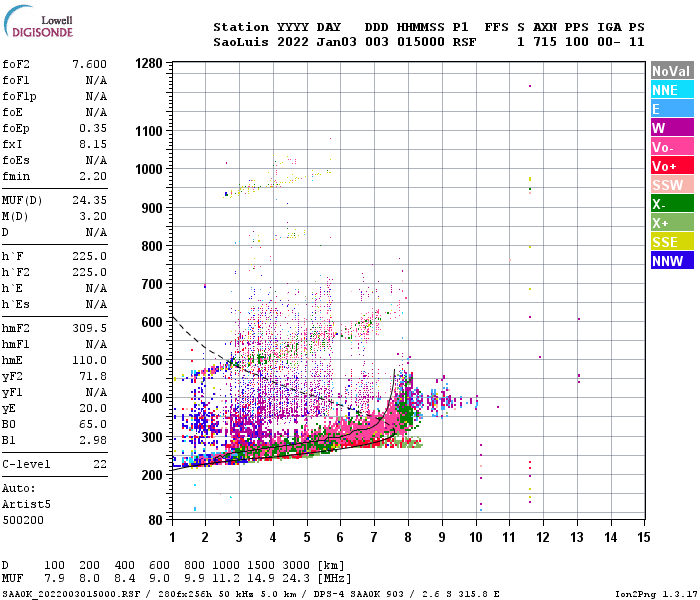Click the AXN value 715
Viewport: 700px width, 600px height.
(x=545, y=42)
